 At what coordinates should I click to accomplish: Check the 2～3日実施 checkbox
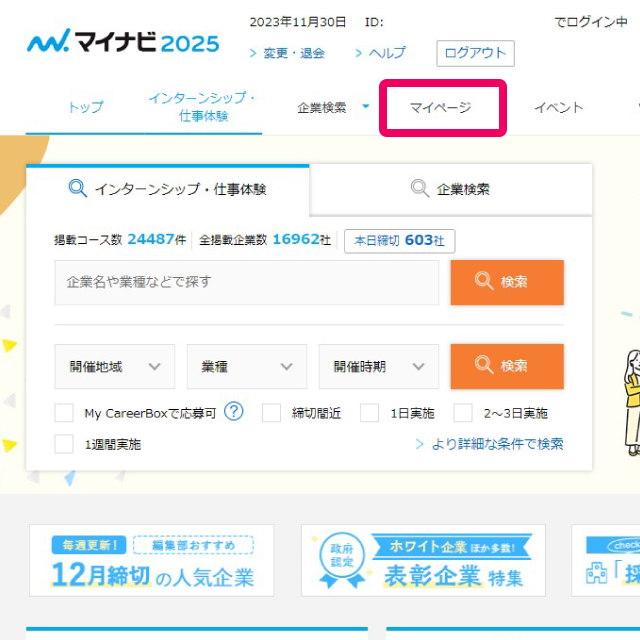[463, 413]
